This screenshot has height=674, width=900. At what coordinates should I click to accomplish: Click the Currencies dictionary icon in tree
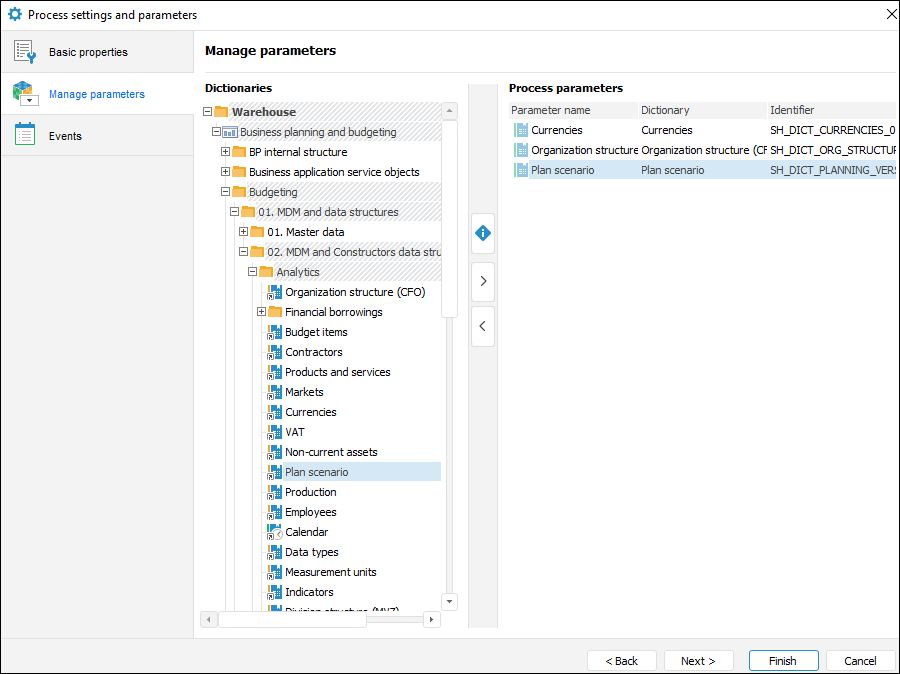[275, 412]
